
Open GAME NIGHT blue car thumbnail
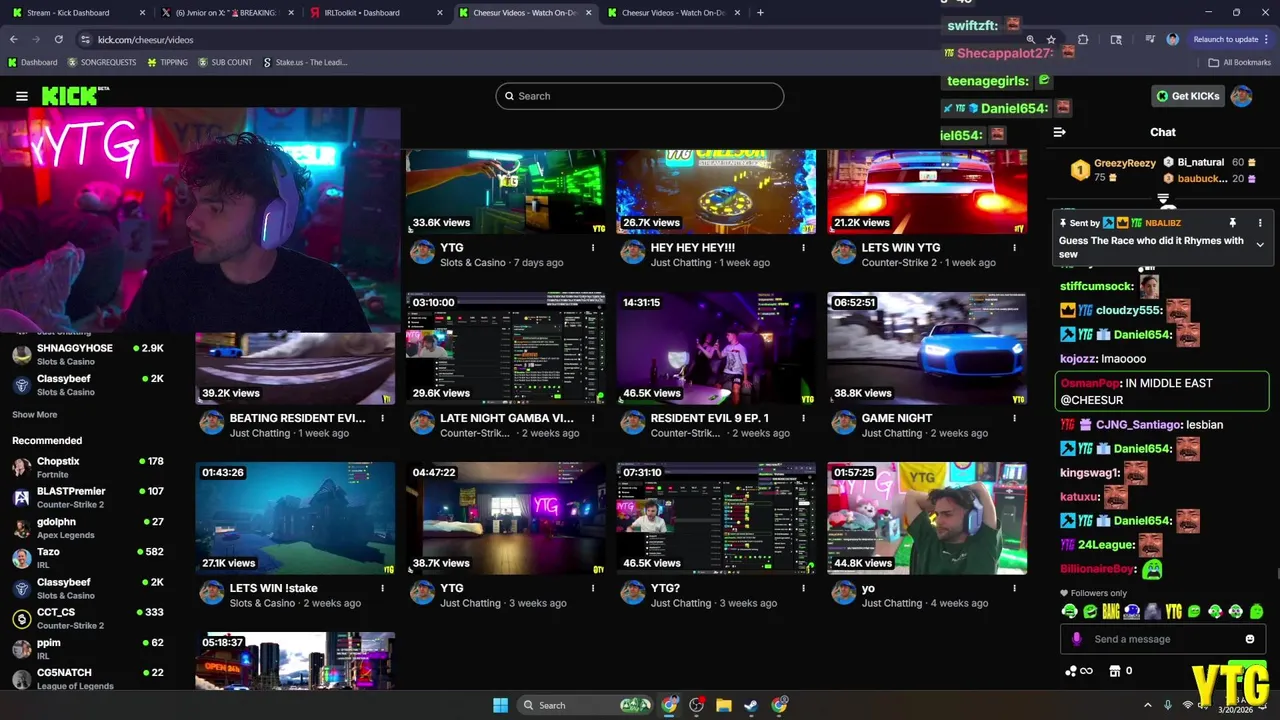[927, 348]
